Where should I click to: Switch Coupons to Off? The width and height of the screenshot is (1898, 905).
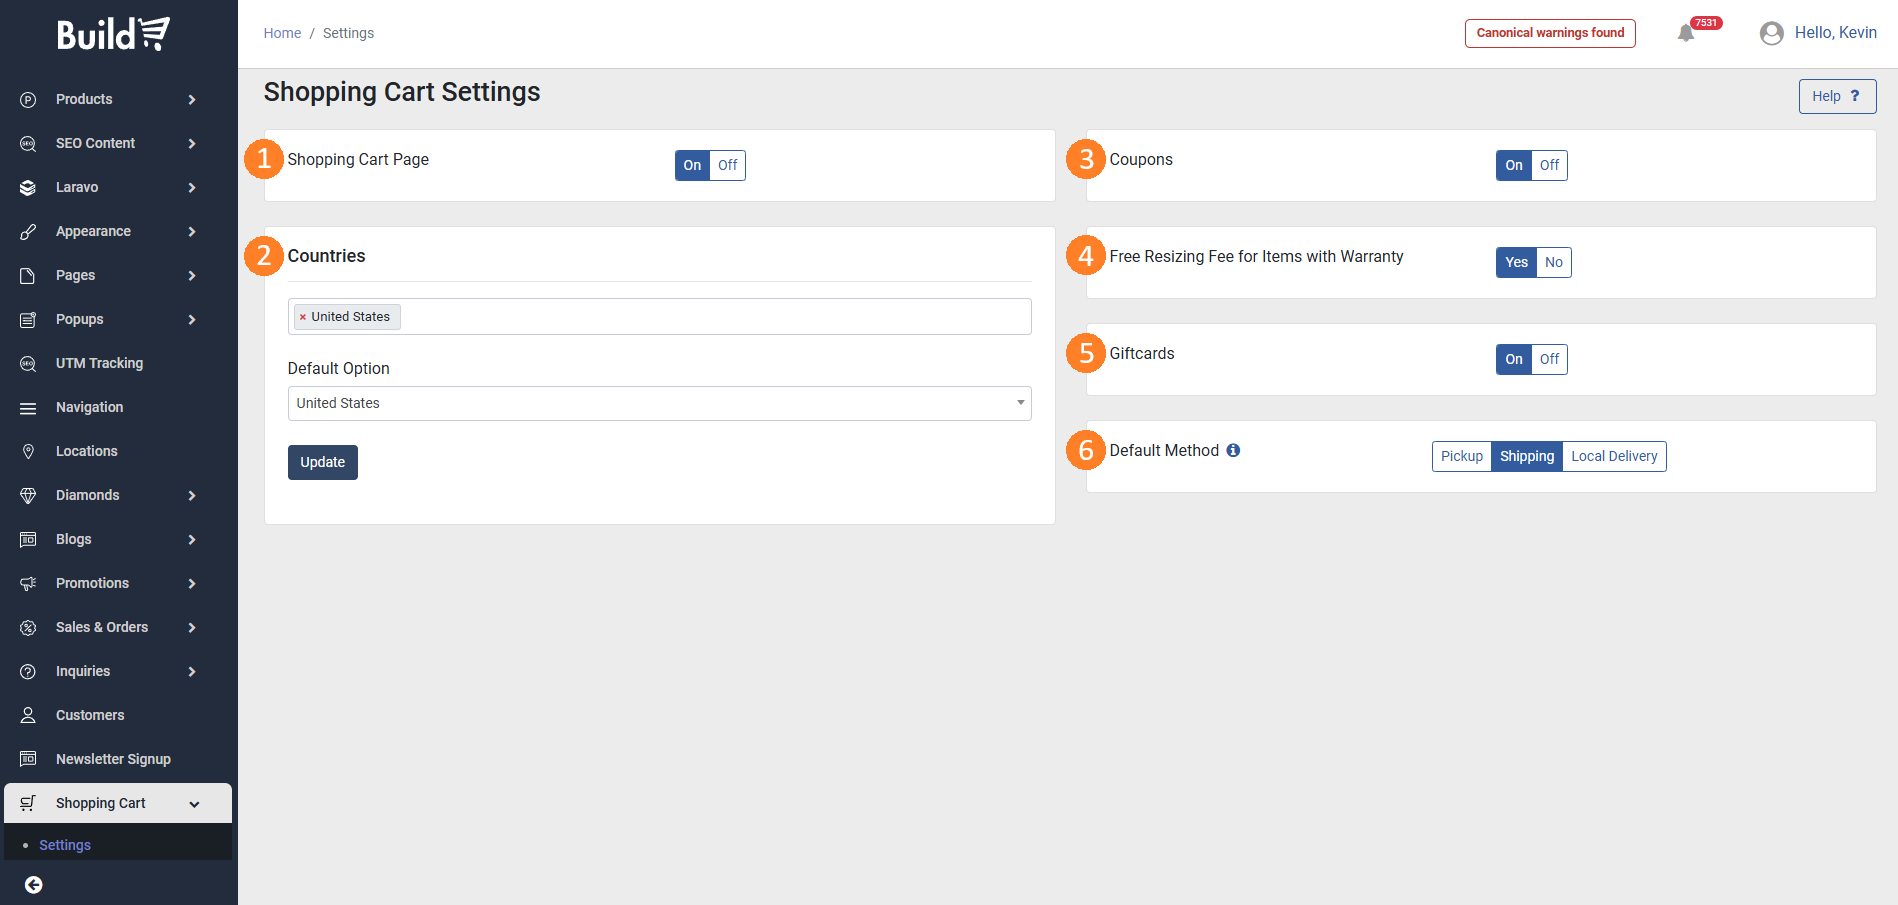click(1549, 165)
